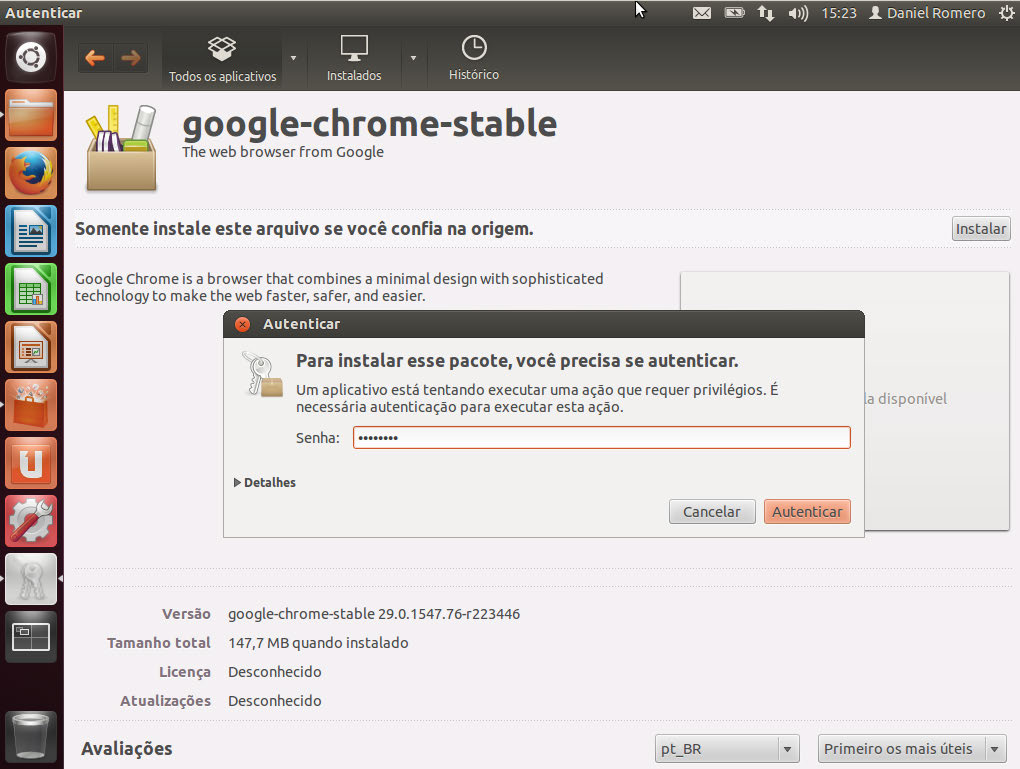Close the Autenticar dialog
The image size is (1020, 769).
(243, 324)
